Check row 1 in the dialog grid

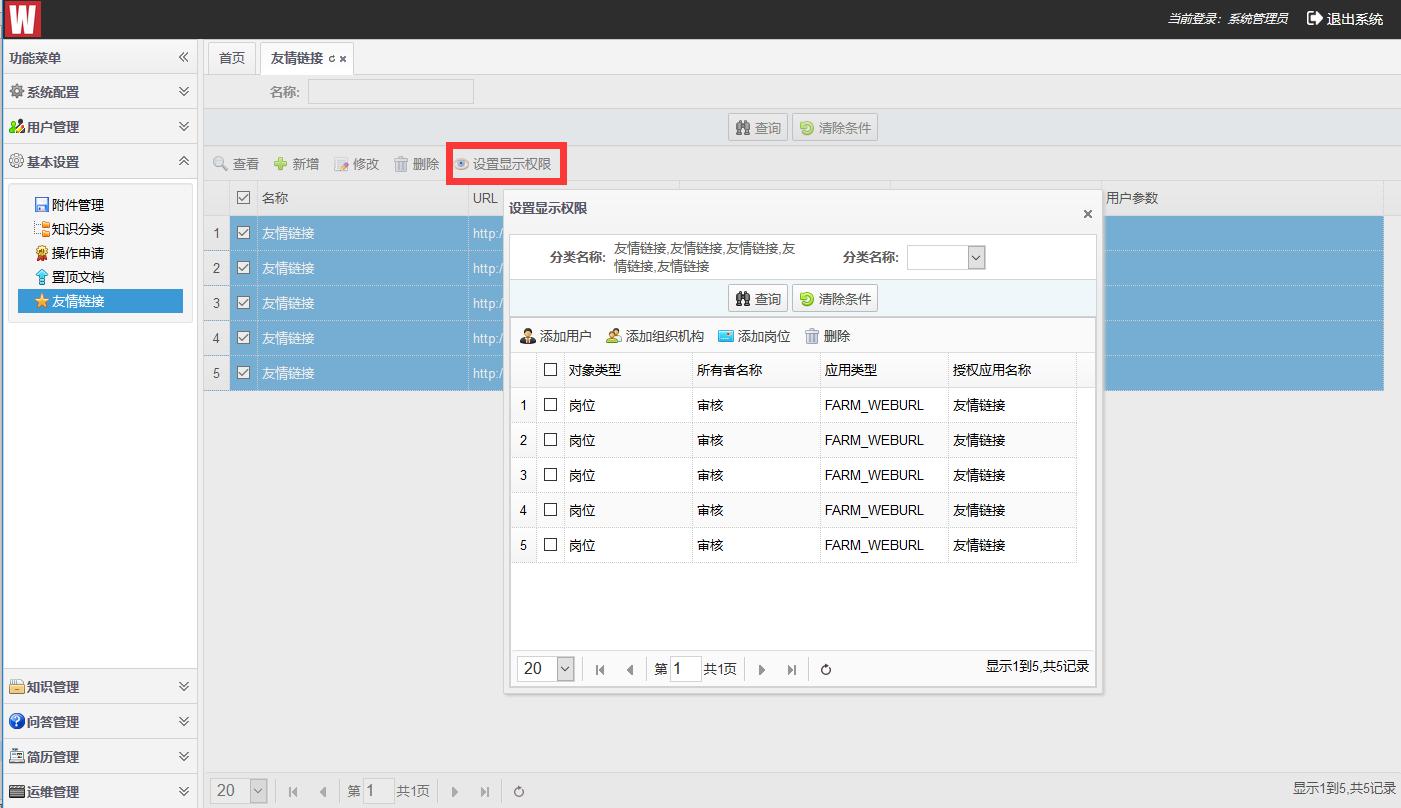tap(550, 405)
